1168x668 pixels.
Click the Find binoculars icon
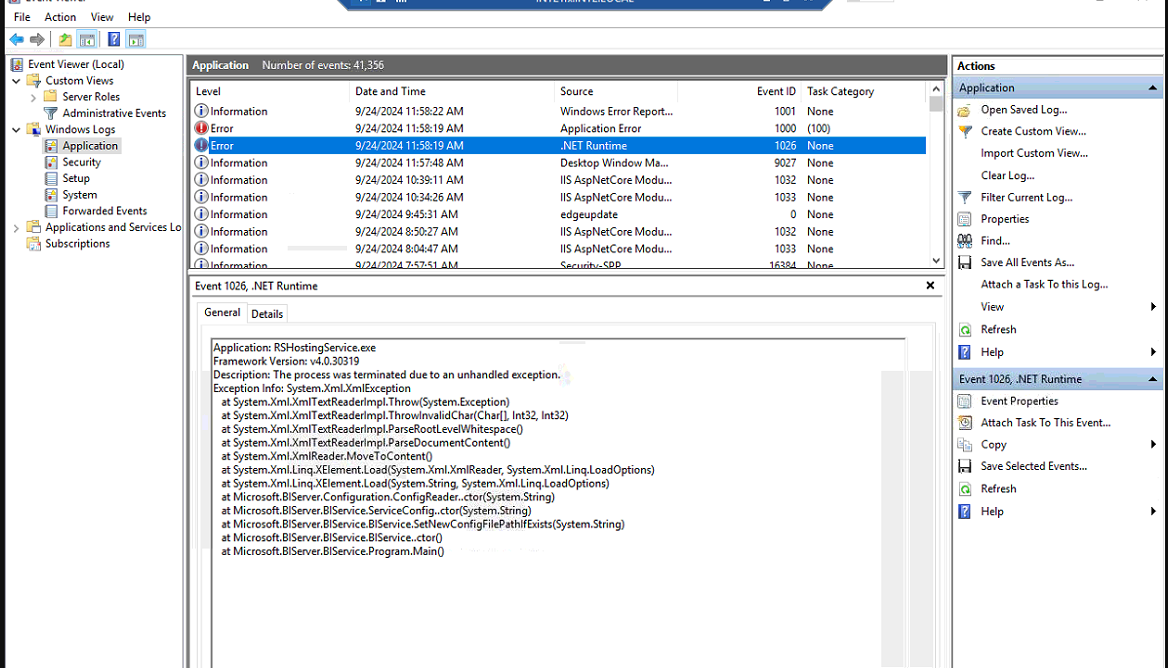[x=964, y=240]
